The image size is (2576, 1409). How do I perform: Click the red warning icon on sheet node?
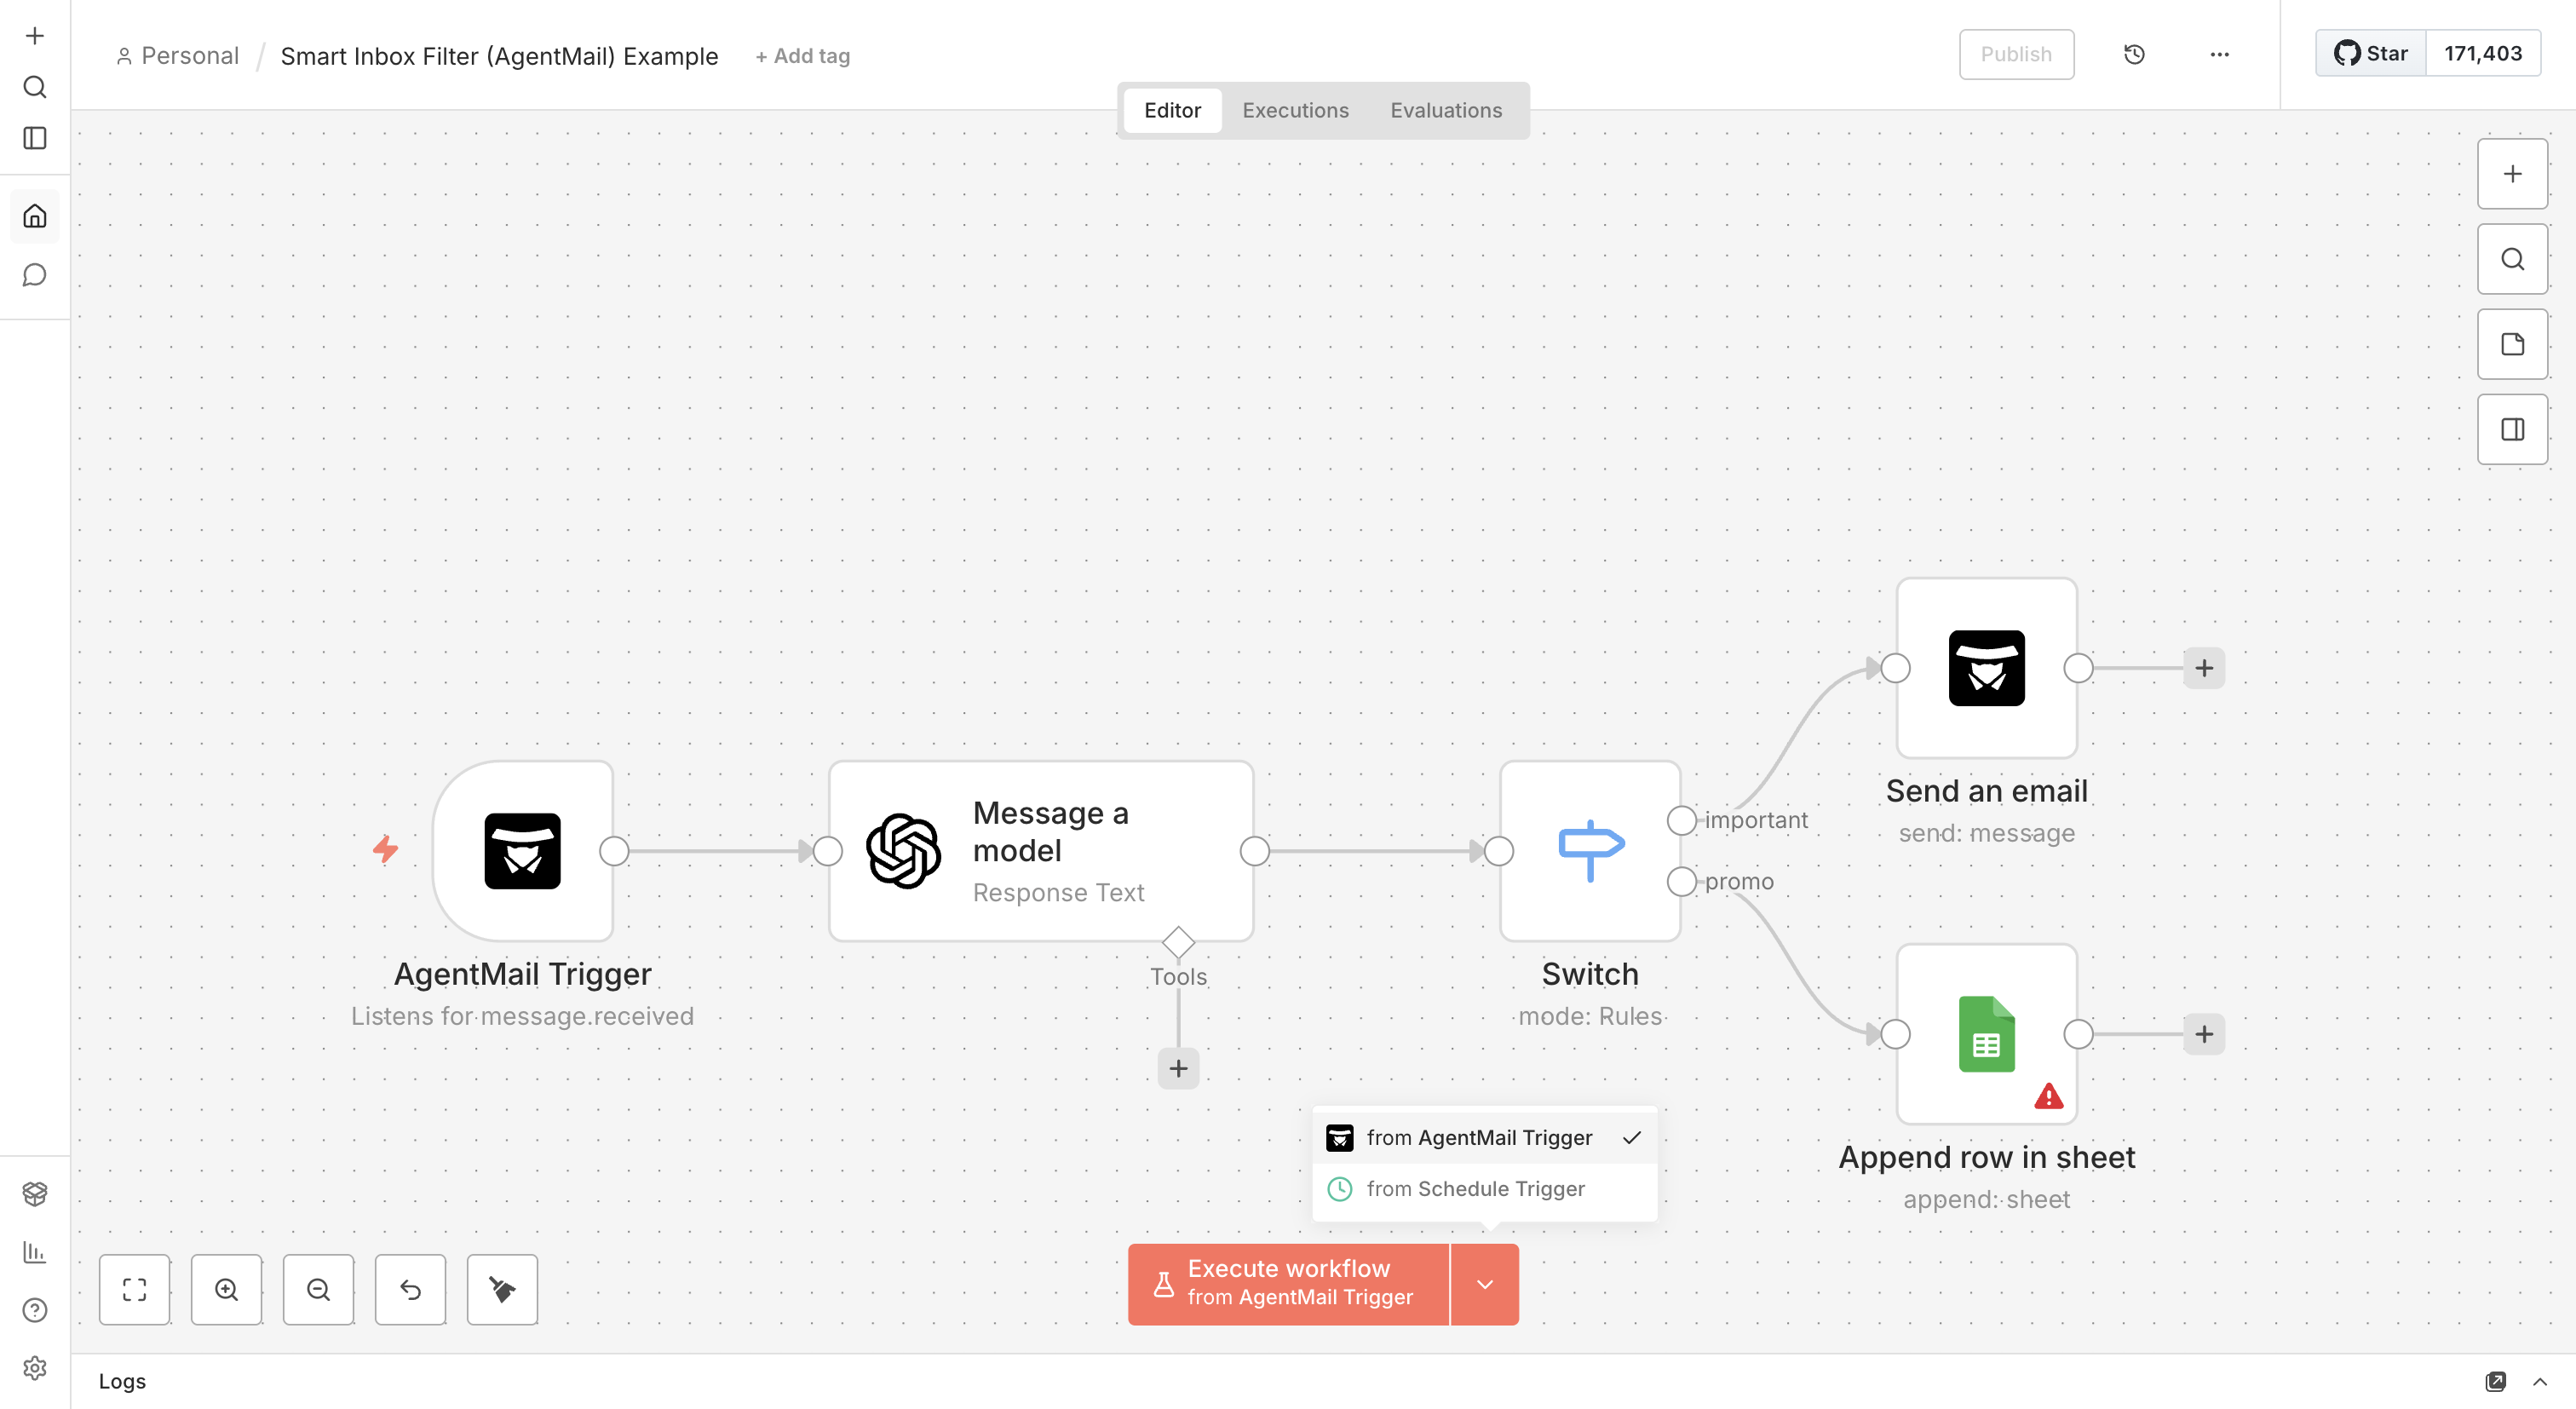2048,1097
